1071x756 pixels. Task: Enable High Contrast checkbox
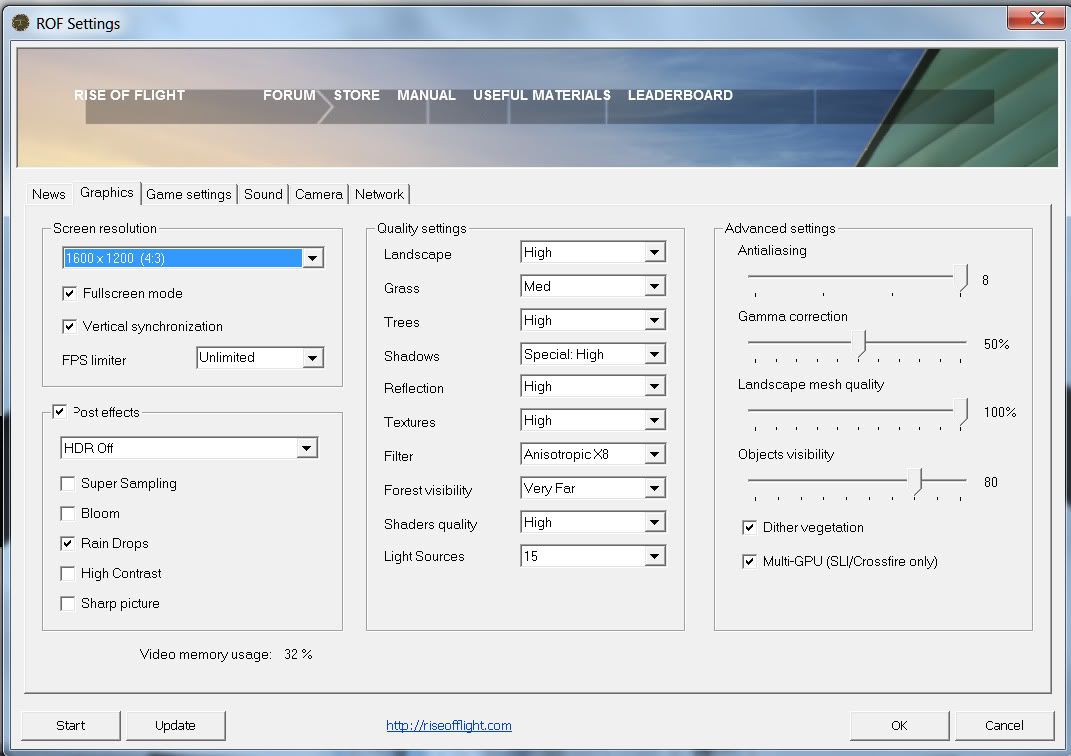pyautogui.click(x=68, y=574)
